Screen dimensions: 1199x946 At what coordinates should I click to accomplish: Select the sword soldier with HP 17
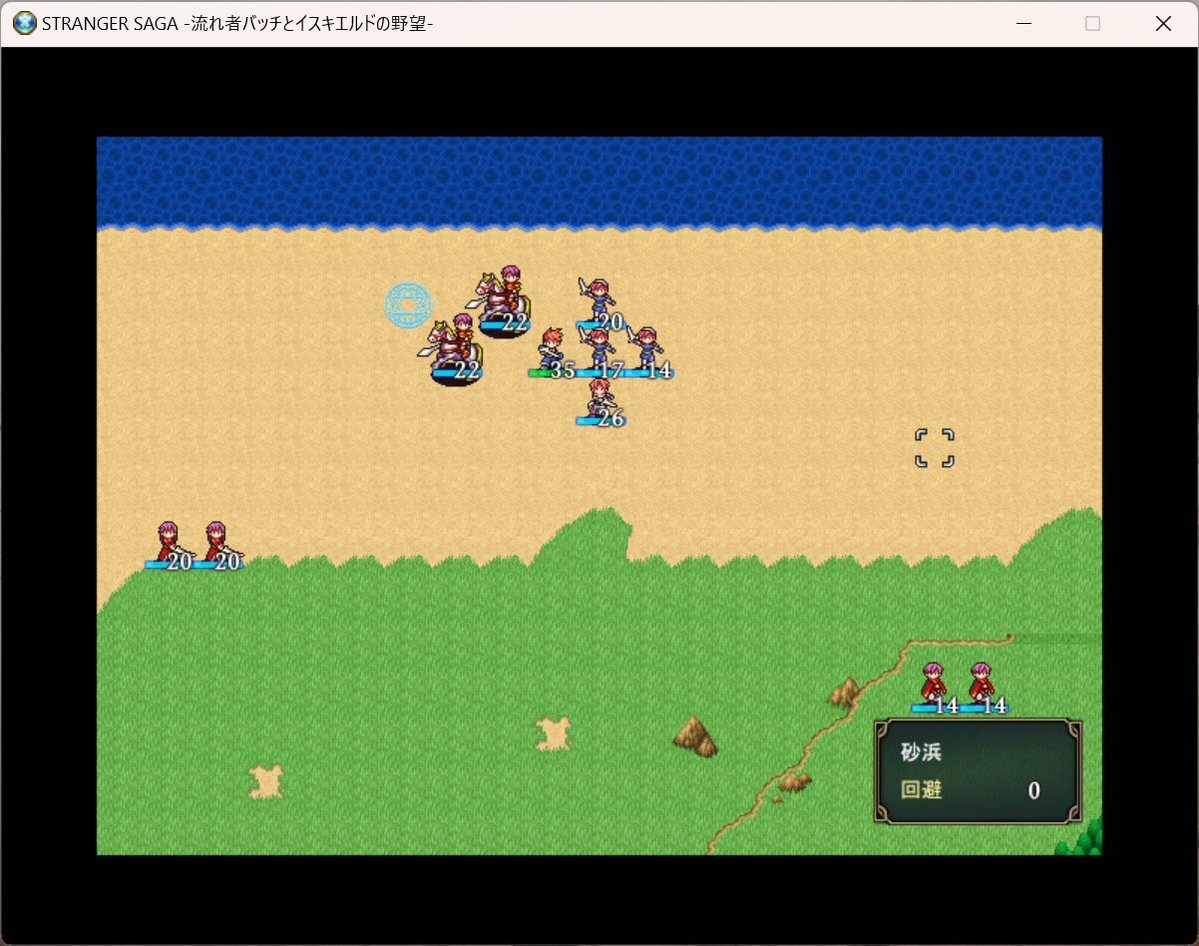[600, 352]
